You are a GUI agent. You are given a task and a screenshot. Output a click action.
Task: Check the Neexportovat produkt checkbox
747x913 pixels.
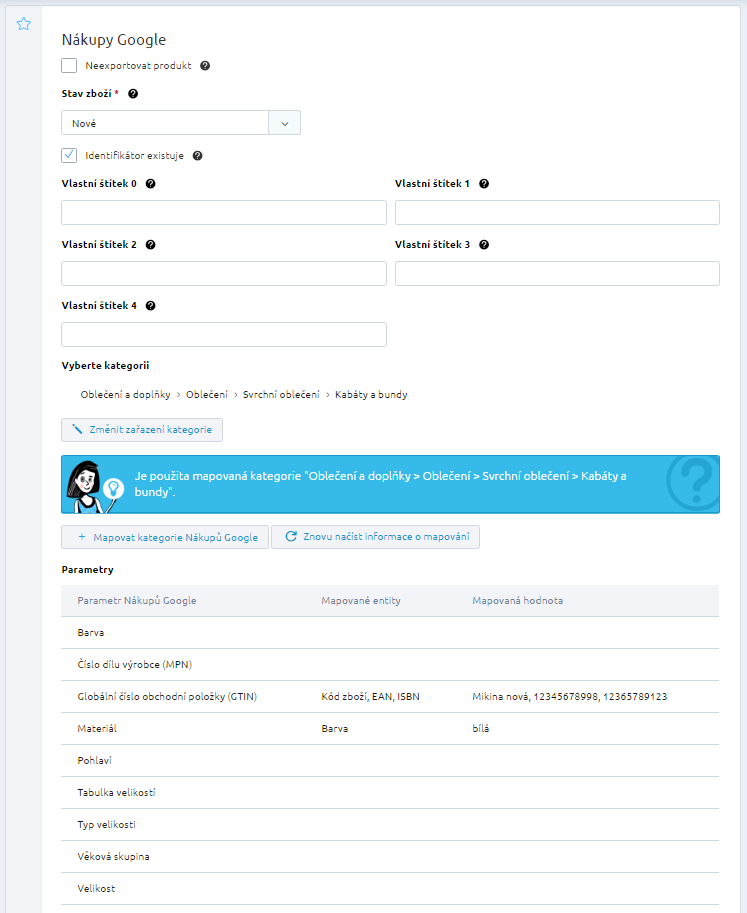(x=69, y=66)
